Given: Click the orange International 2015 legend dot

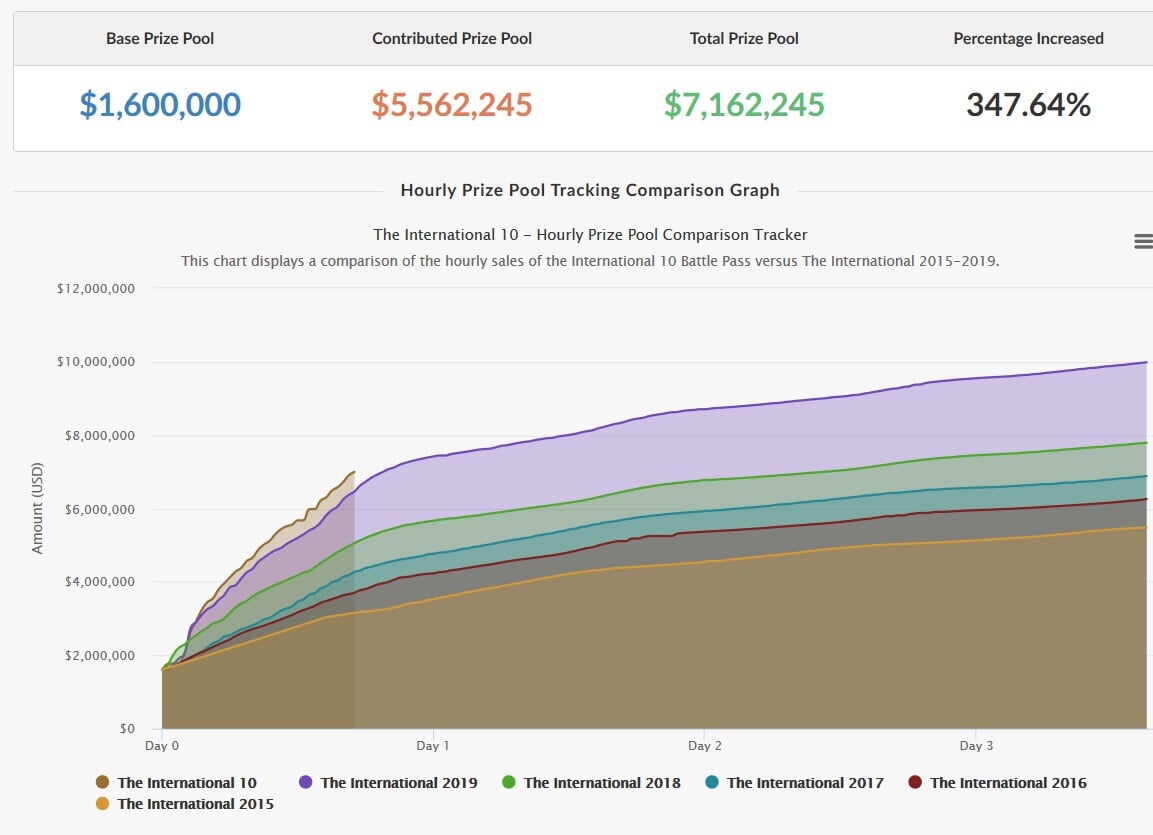Looking at the screenshot, I should pyautogui.click(x=102, y=803).
